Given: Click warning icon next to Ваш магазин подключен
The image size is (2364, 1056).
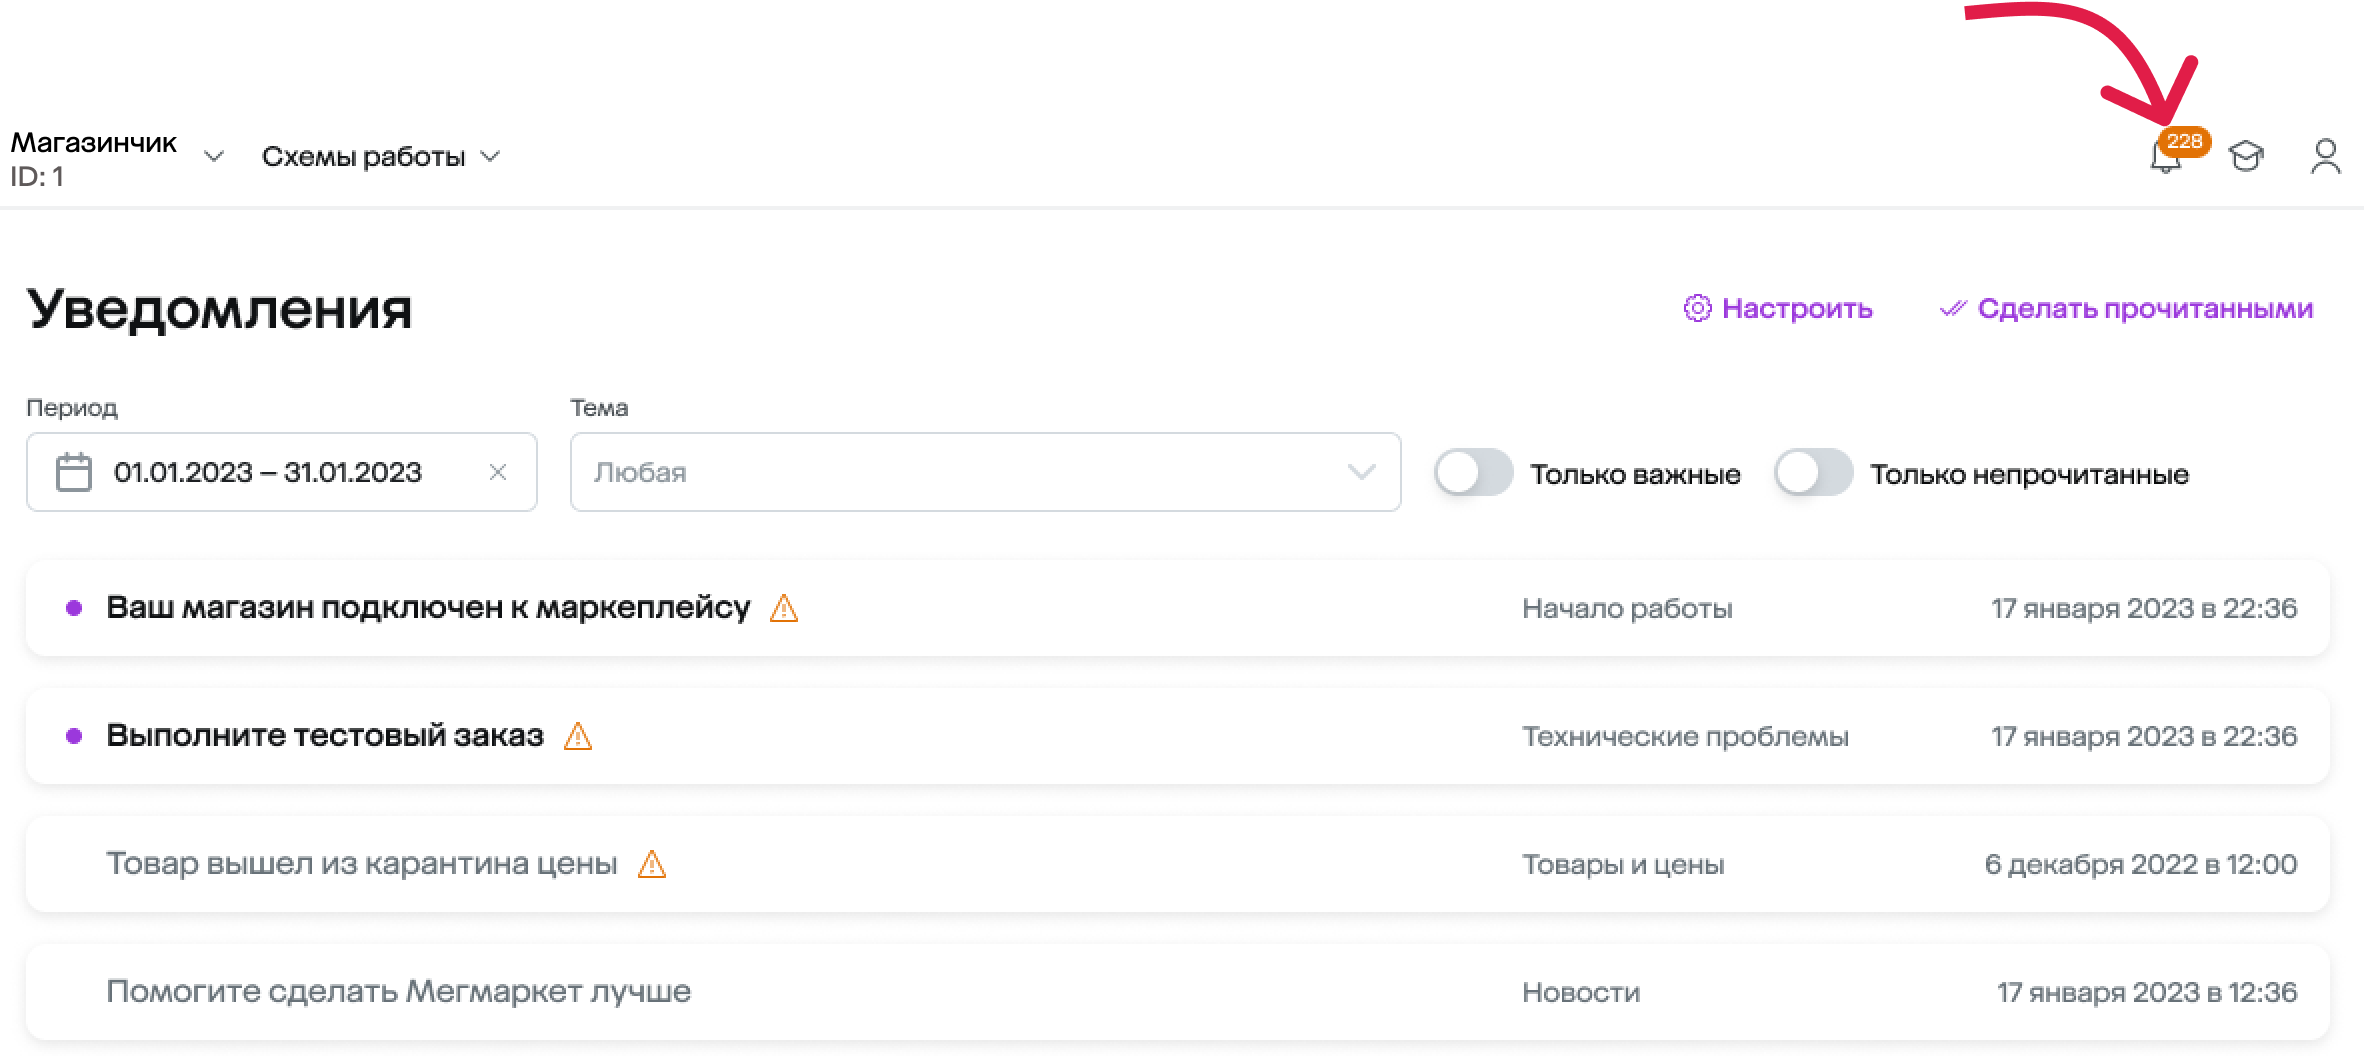Looking at the screenshot, I should tap(784, 608).
